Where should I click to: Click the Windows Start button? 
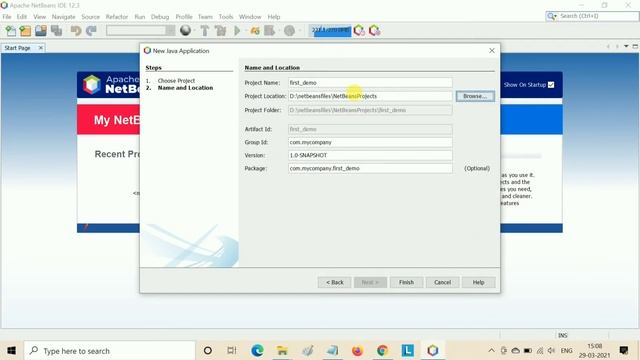click(11, 351)
